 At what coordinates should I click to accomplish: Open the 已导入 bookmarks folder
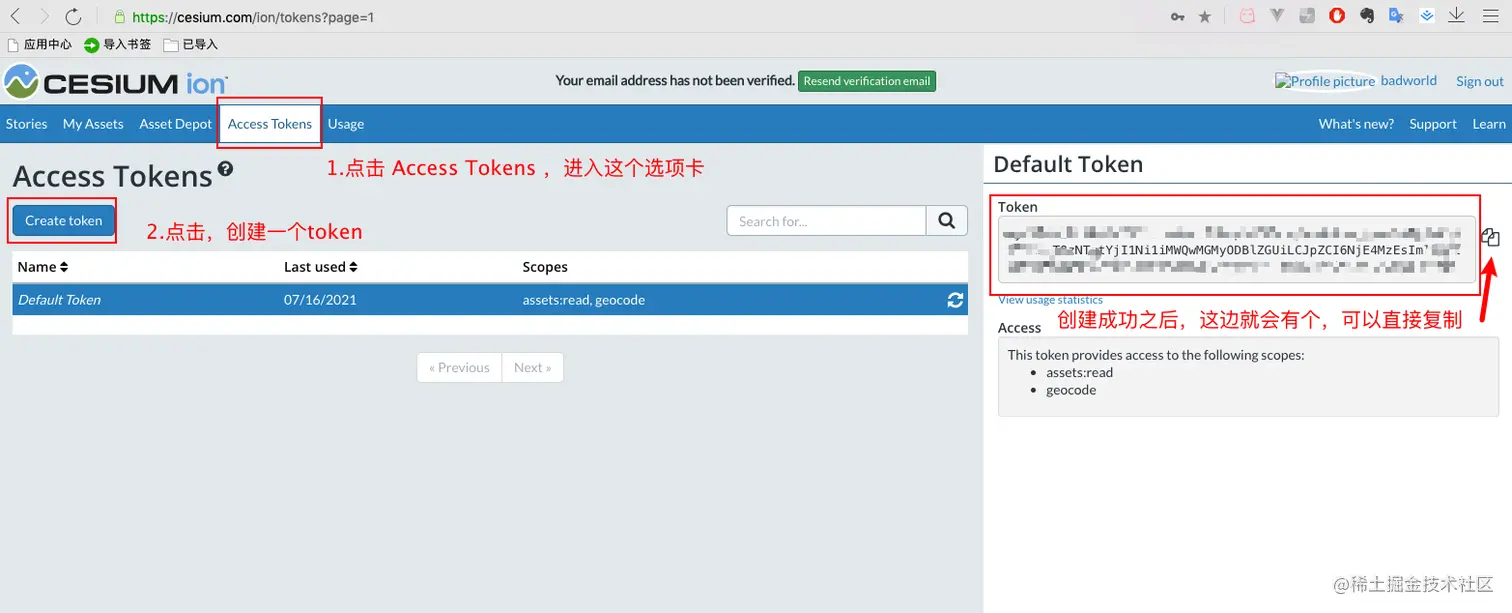[x=190, y=45]
